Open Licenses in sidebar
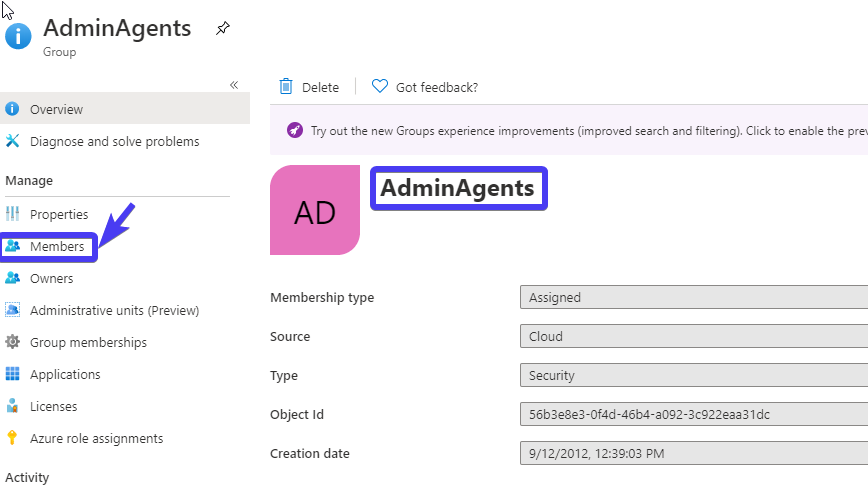The image size is (868, 488). click(x=54, y=407)
